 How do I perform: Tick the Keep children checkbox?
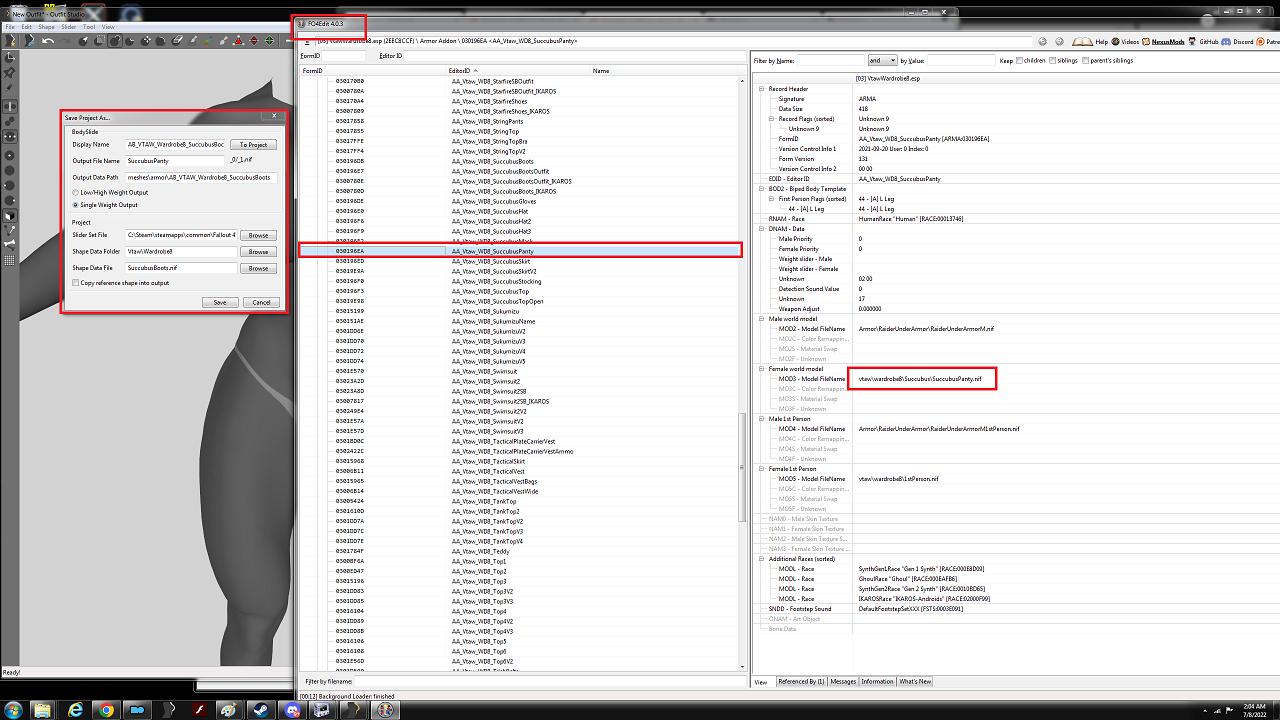coord(1019,61)
